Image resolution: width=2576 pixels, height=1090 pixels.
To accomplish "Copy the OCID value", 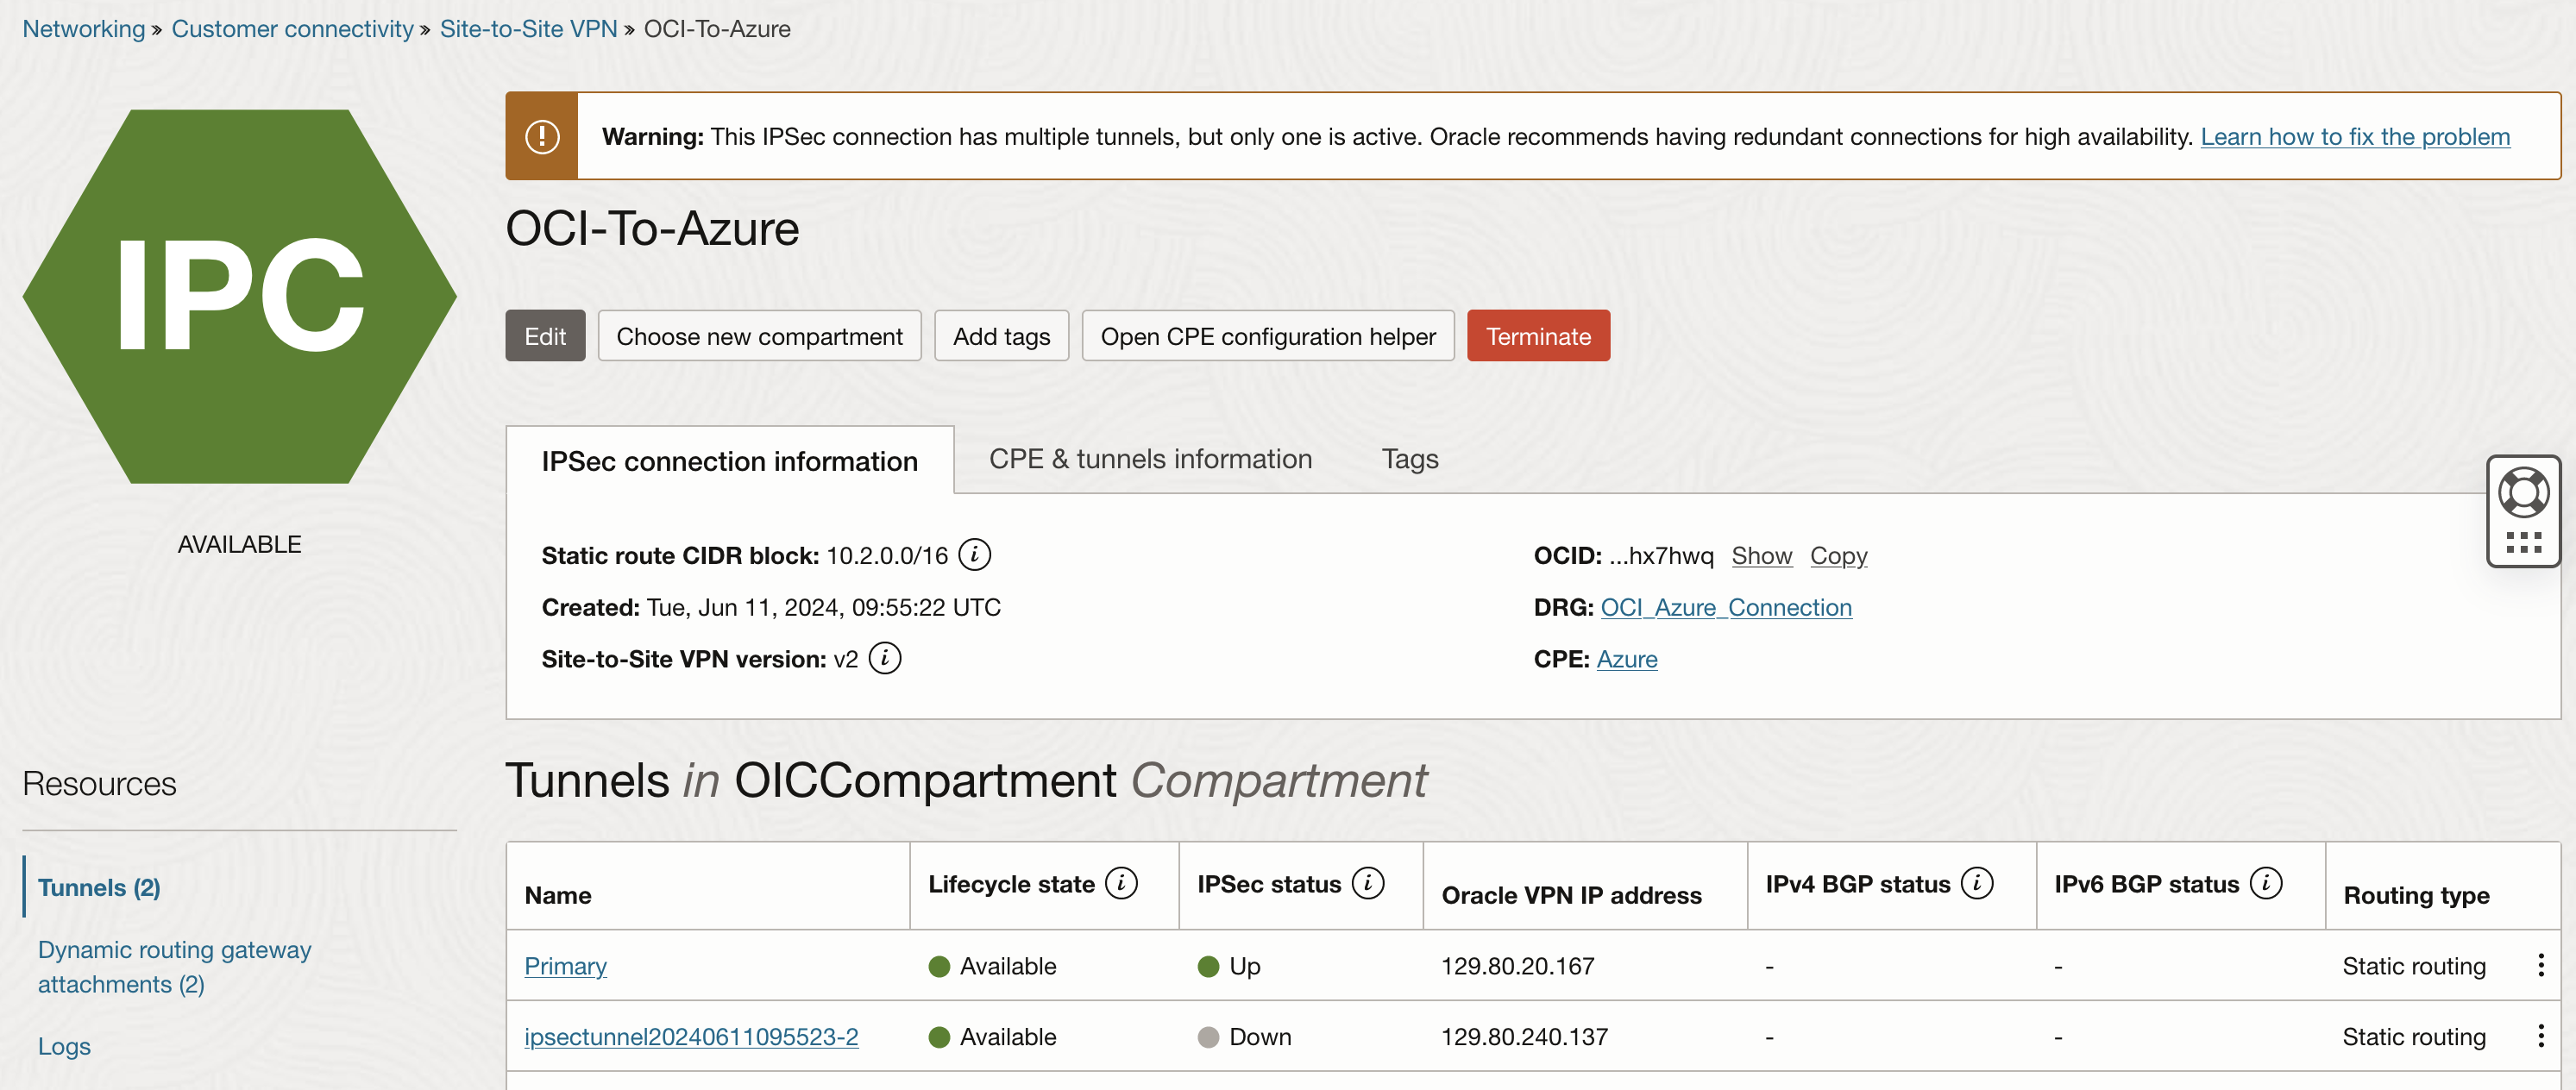I will 1838,556.
